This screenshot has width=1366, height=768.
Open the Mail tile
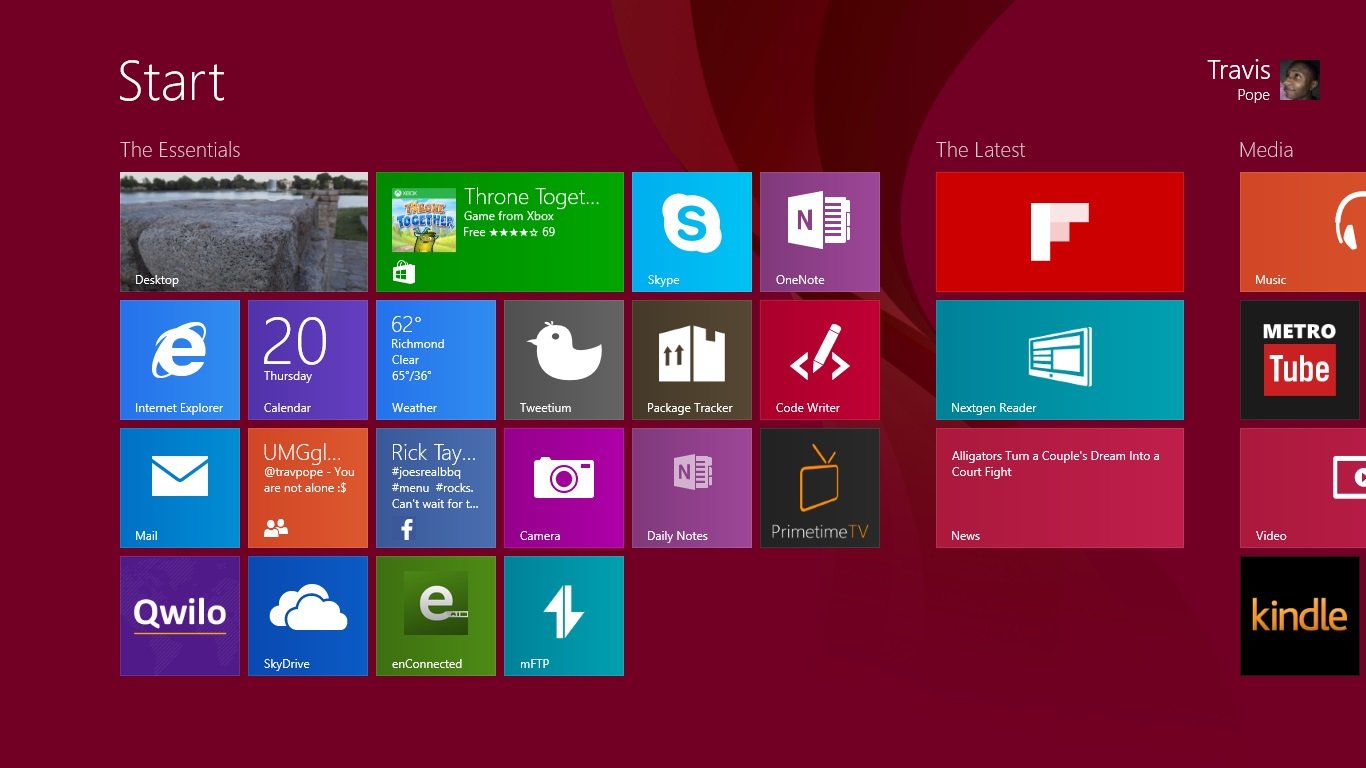180,488
